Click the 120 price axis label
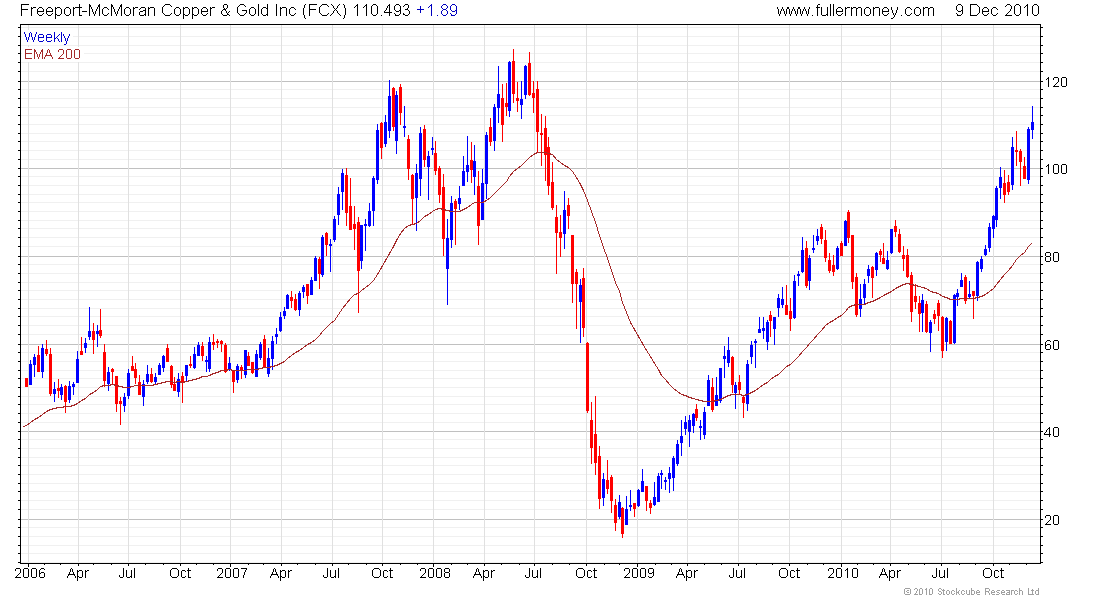Image resolution: width=1100 pixels, height=600 pixels. (1056, 82)
